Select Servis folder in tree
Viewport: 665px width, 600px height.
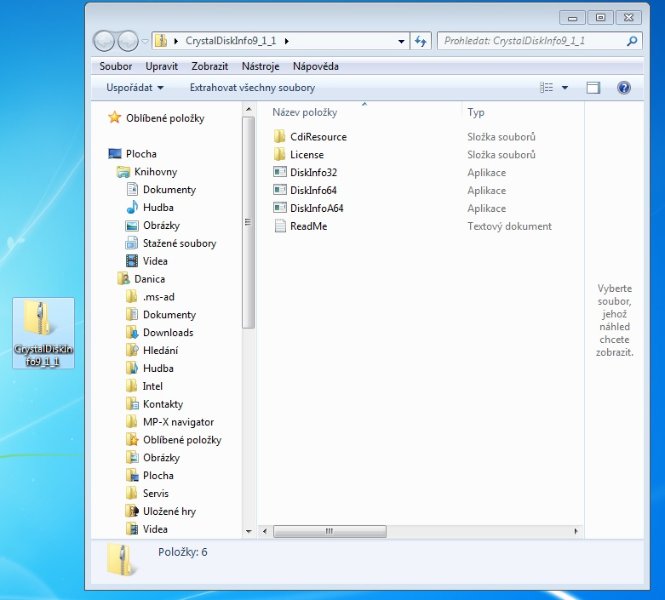147,493
